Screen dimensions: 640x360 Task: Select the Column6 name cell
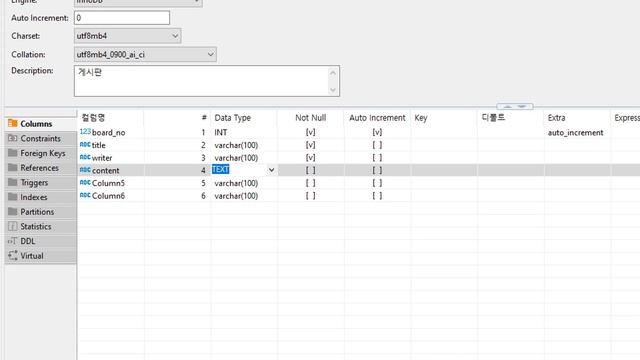coord(109,196)
